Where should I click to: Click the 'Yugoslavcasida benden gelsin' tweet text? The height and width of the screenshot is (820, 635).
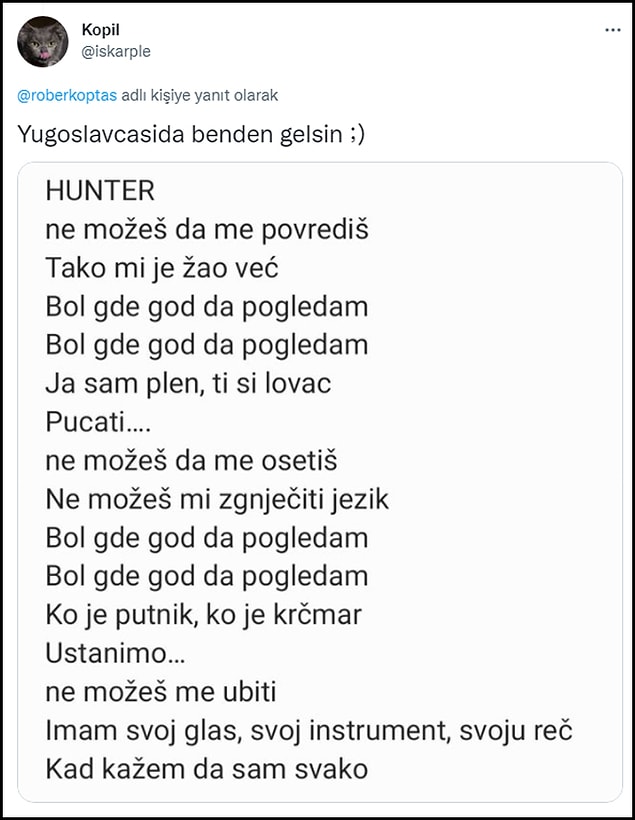[191, 134]
